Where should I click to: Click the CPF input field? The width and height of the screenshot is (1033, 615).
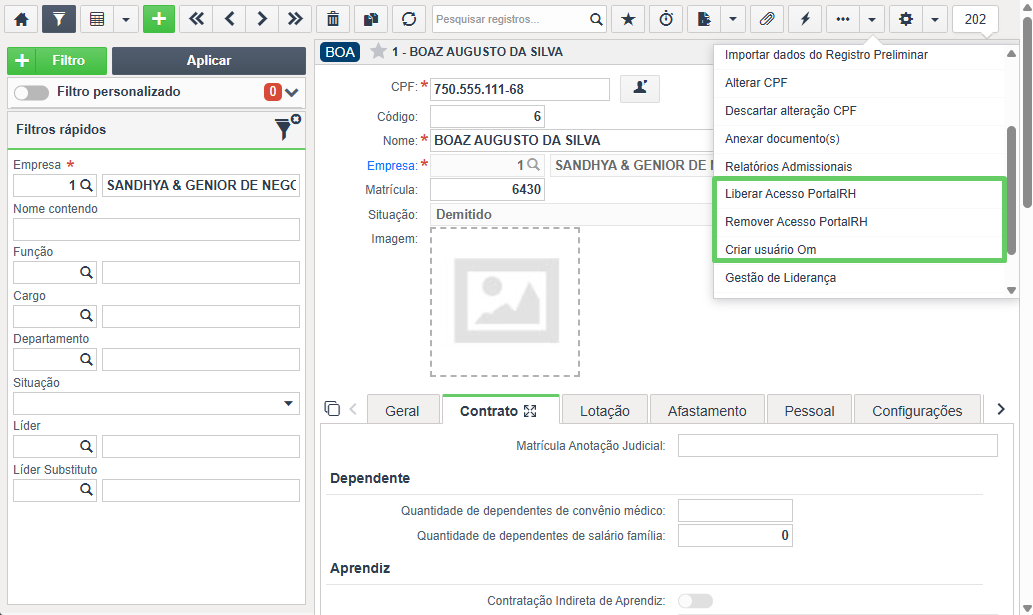(520, 90)
